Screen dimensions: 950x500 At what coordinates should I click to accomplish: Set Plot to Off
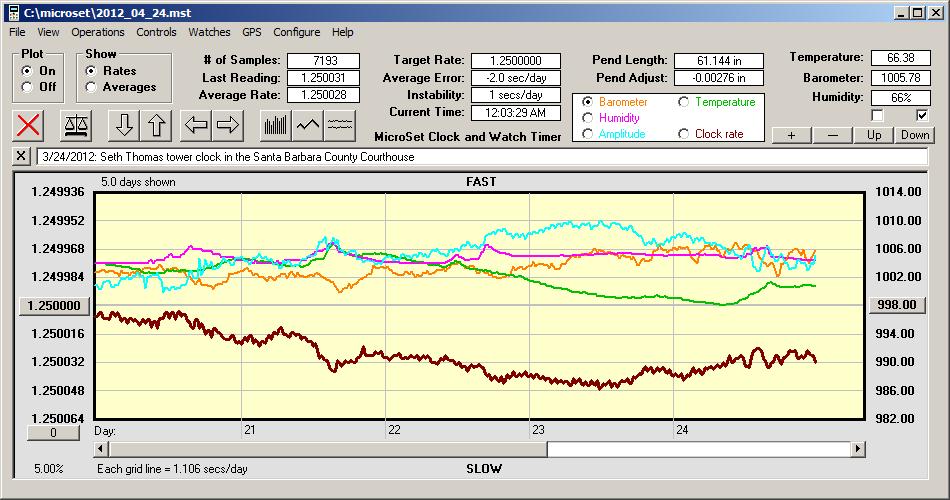pos(27,87)
